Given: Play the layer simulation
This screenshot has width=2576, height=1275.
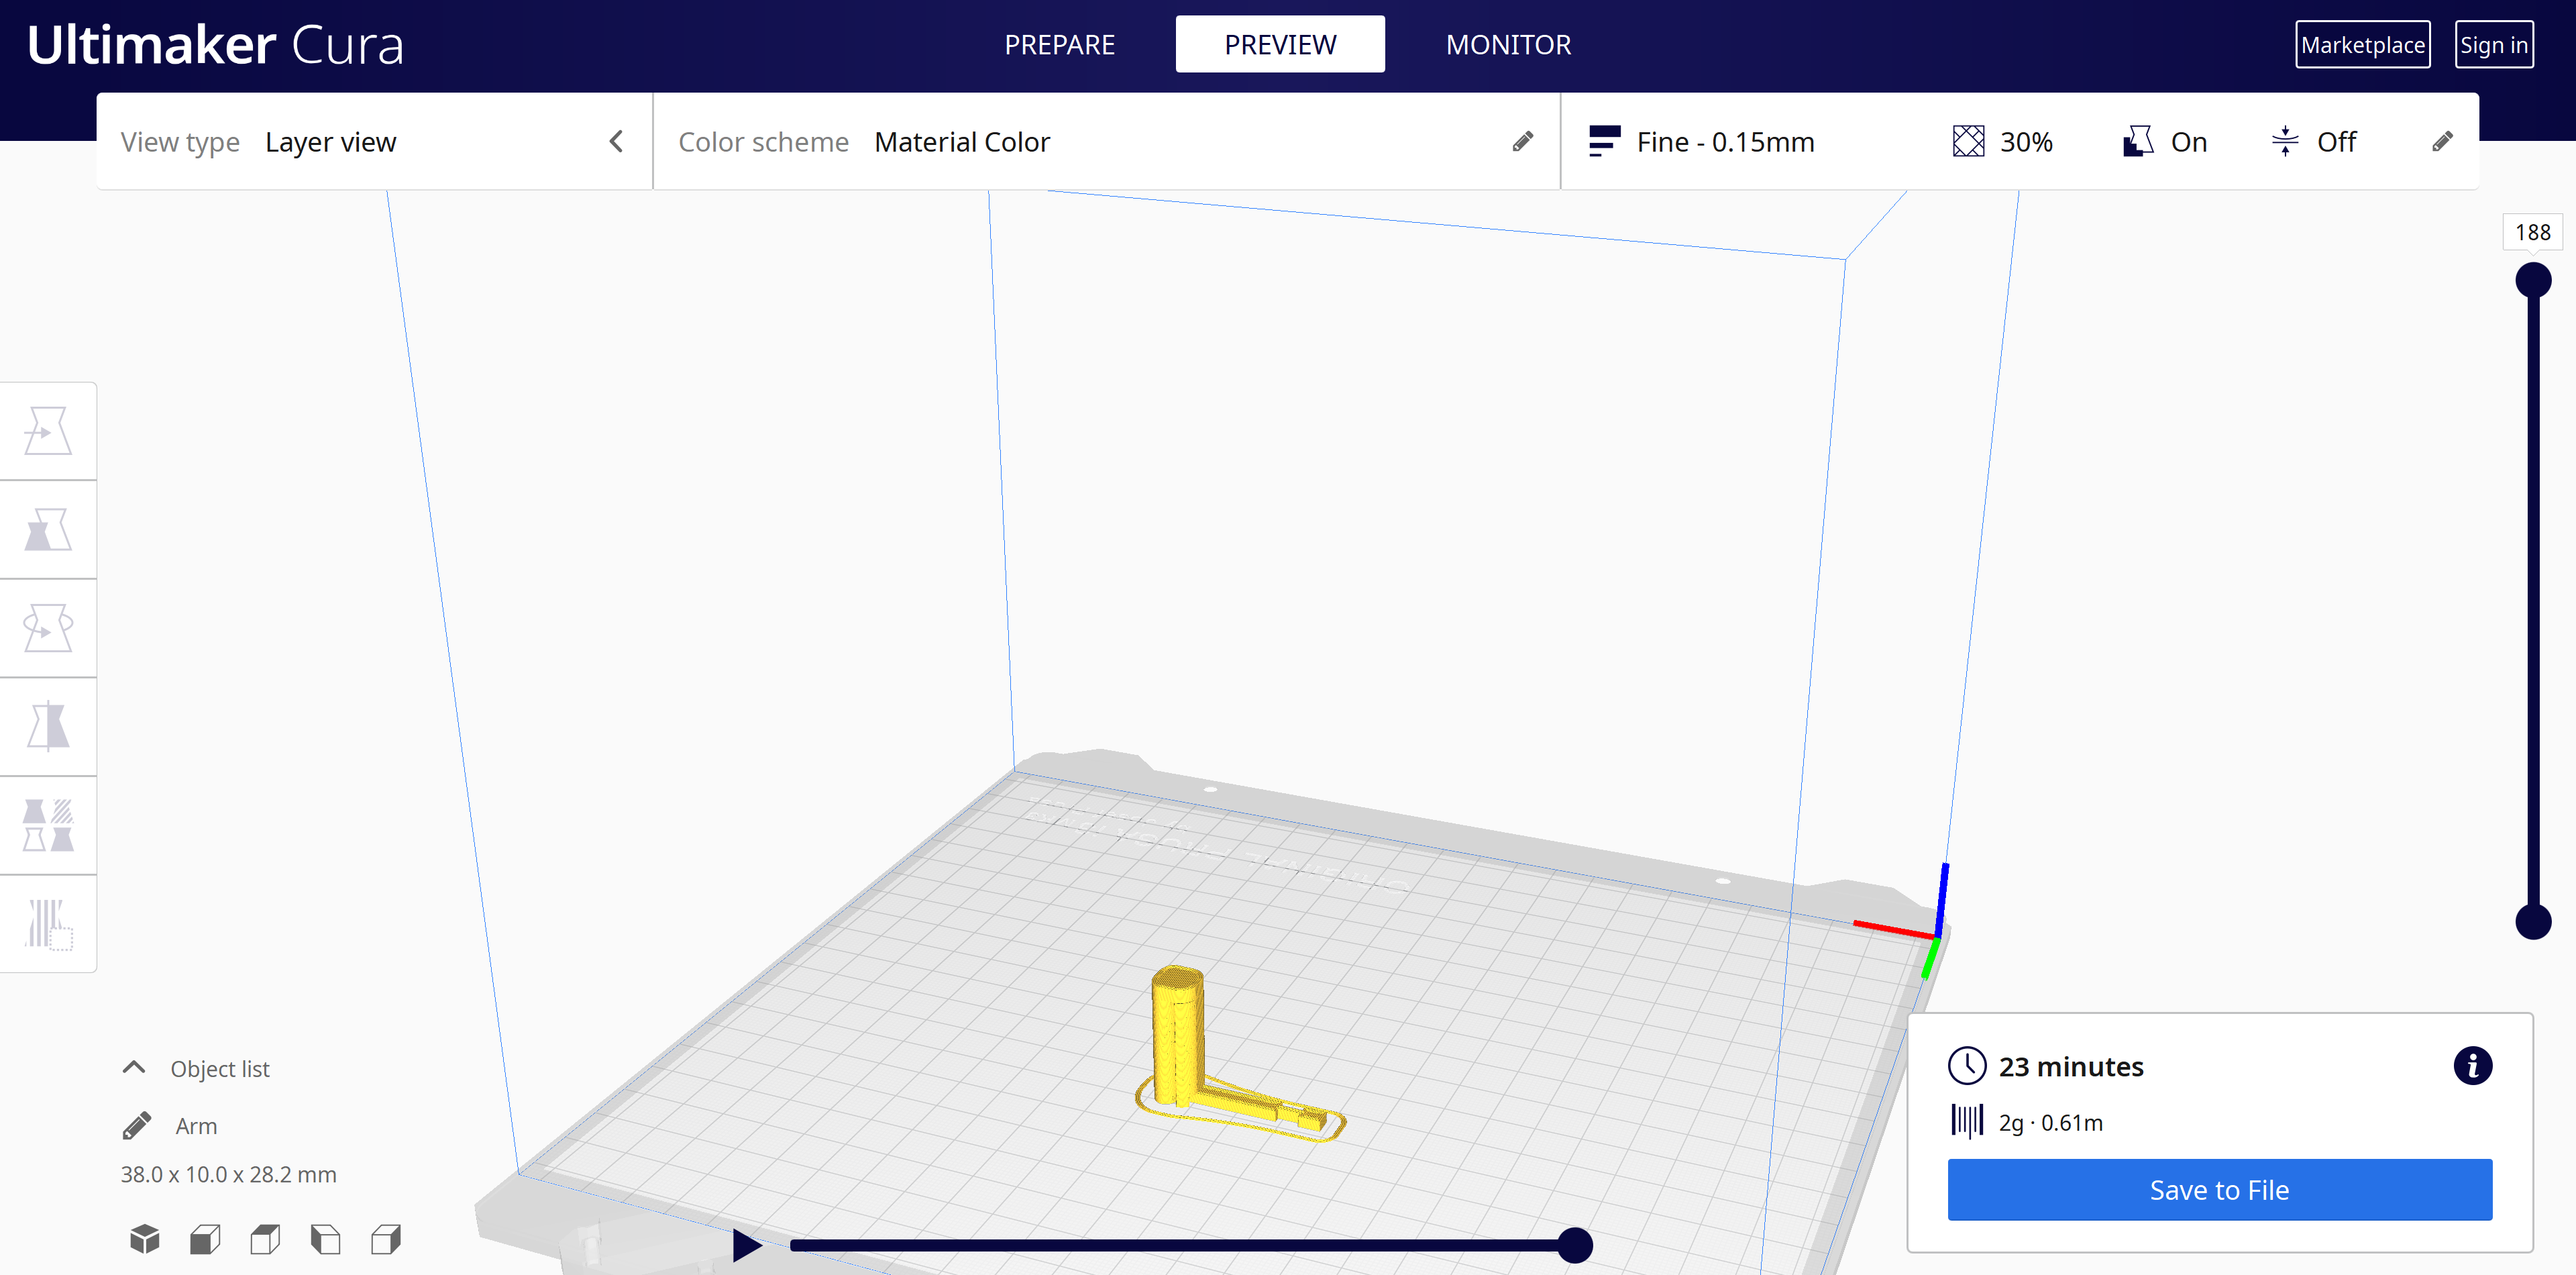Looking at the screenshot, I should [746, 1245].
